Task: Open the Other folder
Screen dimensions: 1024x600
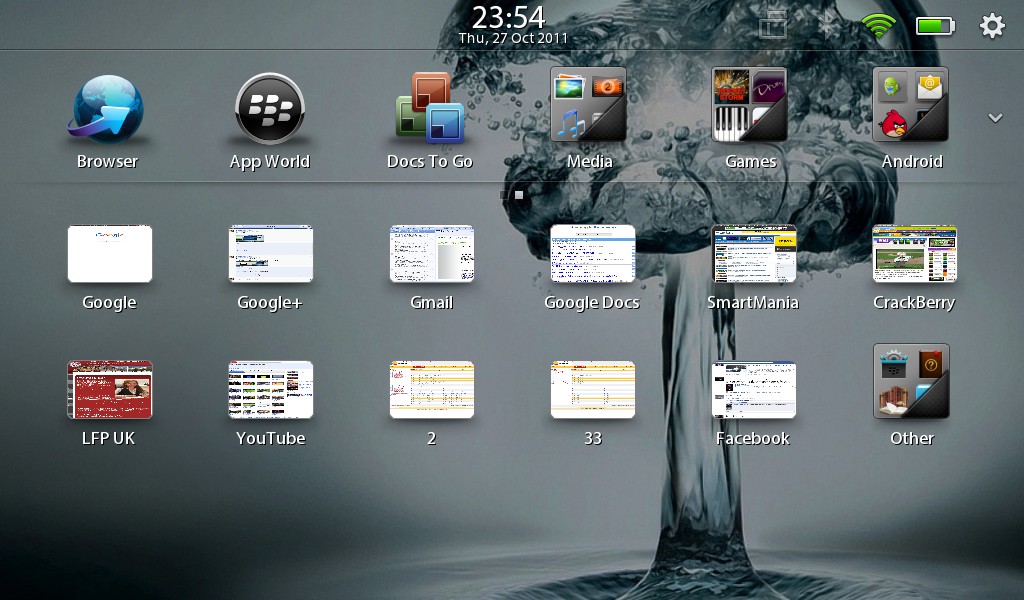Action: point(912,381)
